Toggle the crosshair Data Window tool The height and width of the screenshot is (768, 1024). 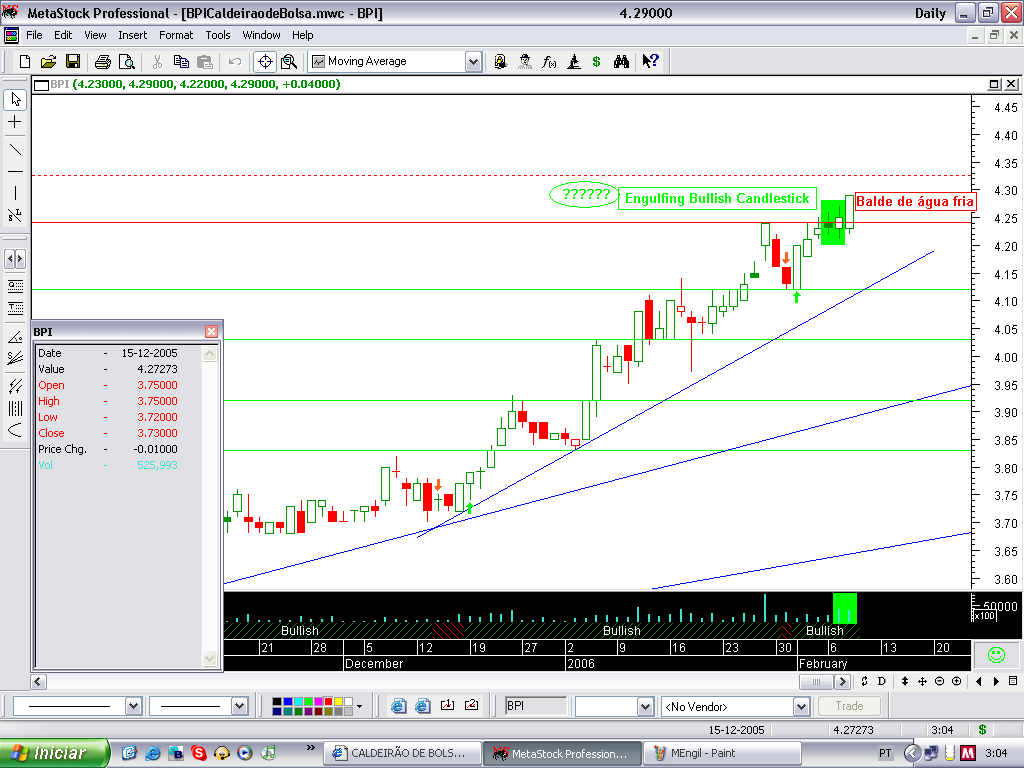tap(265, 61)
